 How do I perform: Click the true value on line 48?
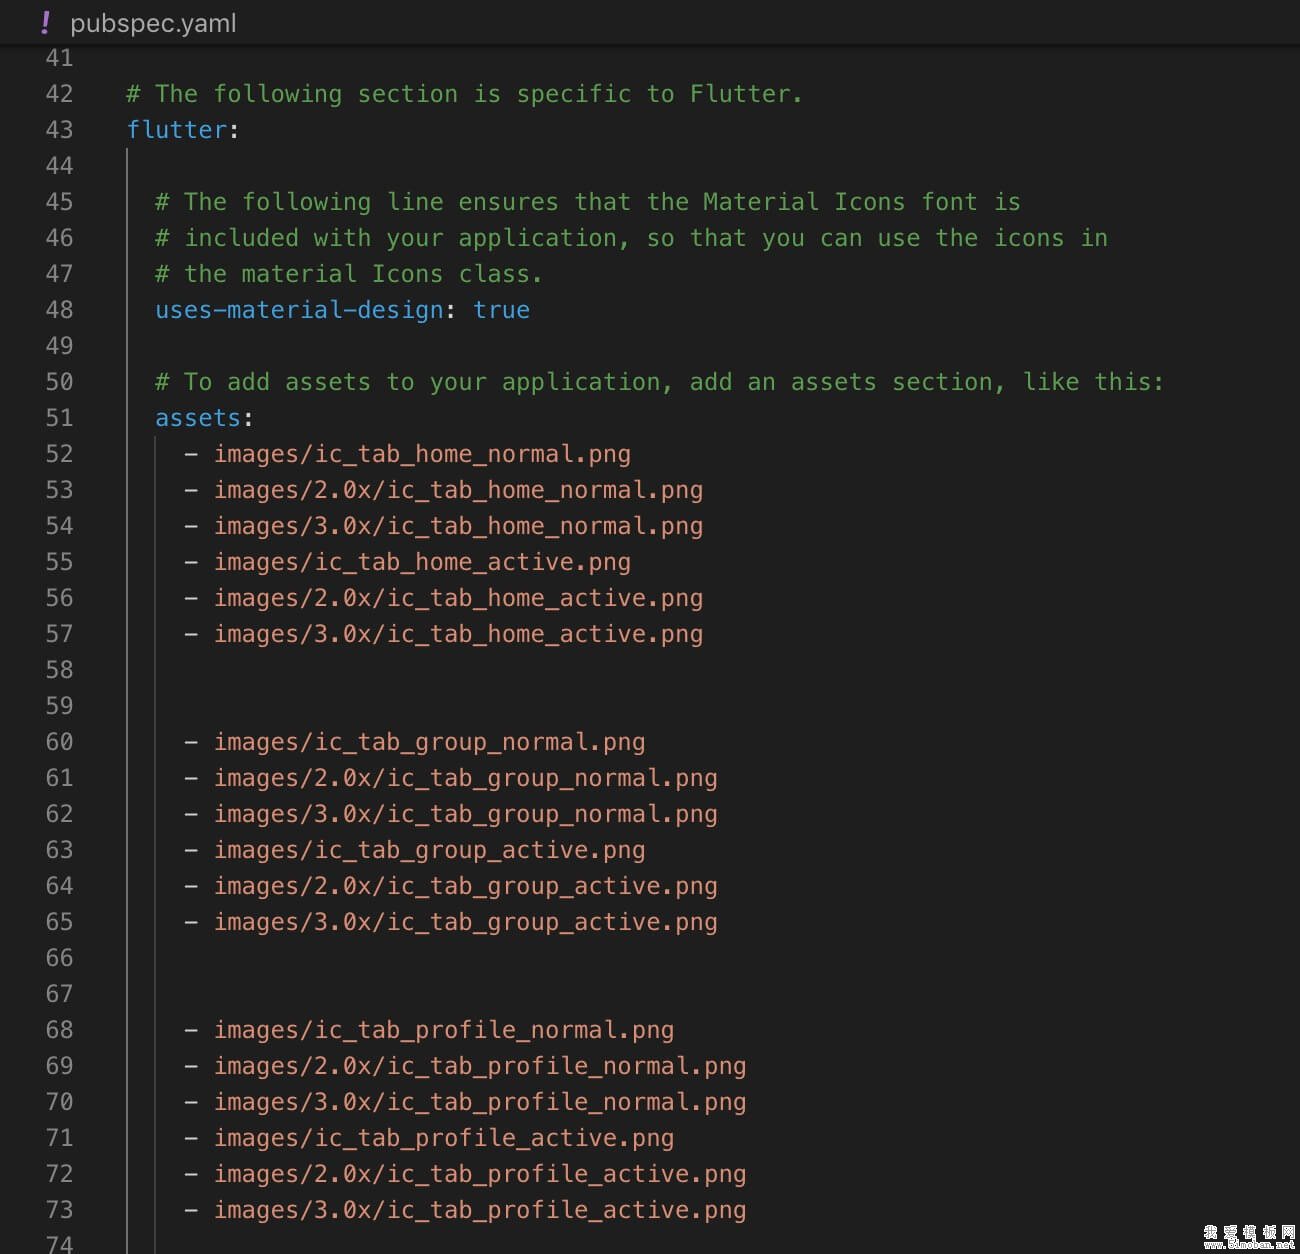pos(501,310)
